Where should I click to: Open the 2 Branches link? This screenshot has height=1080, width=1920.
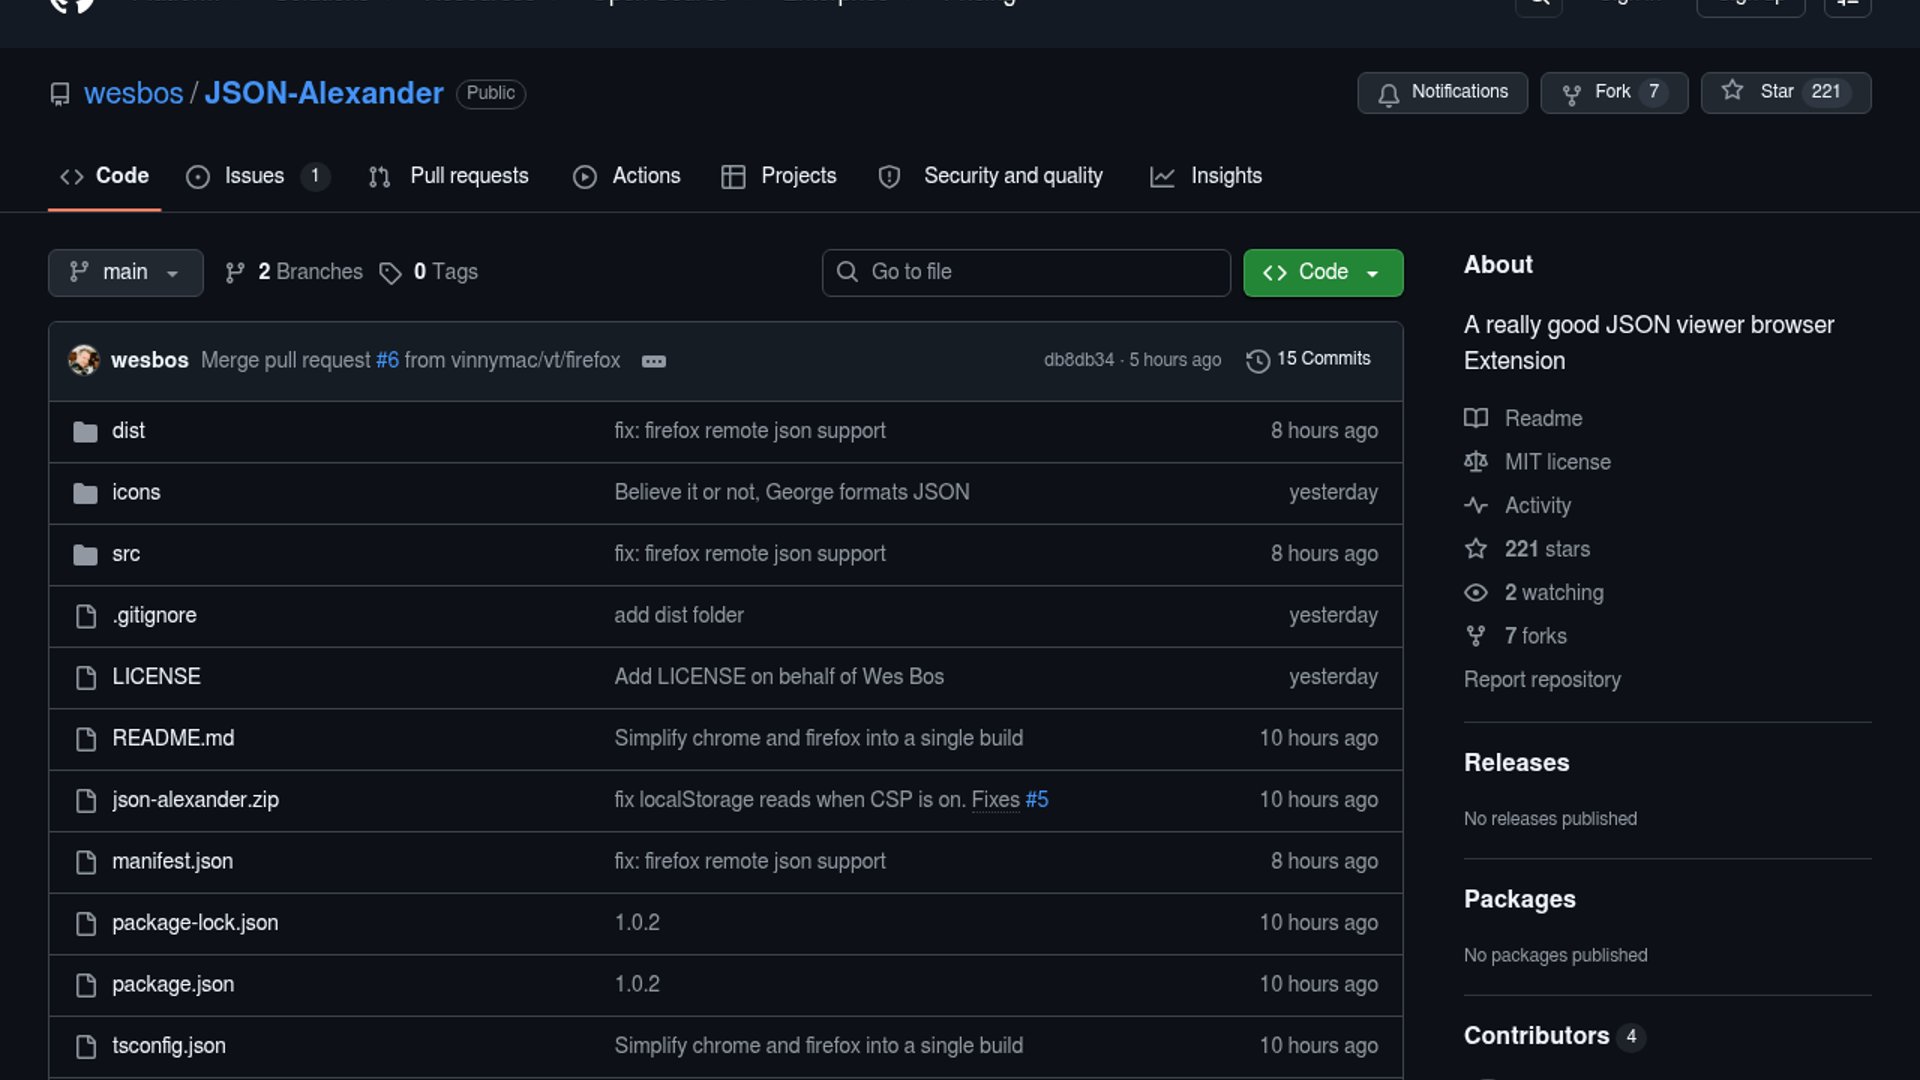309,272
